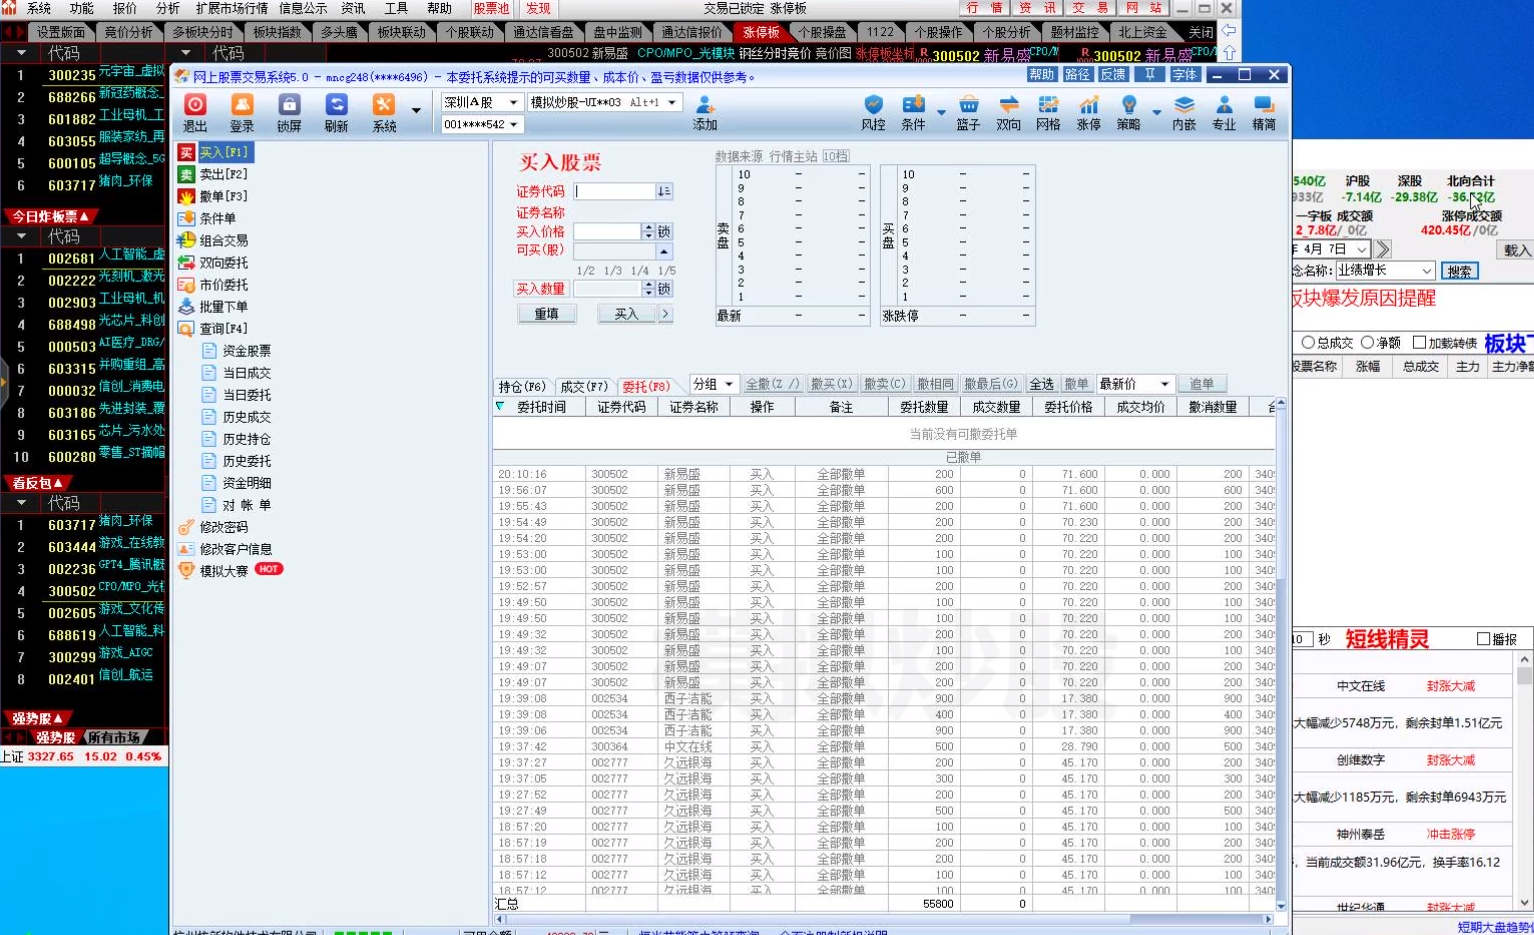Tick the 播报 broadcast checkbox
Image resolution: width=1534 pixels, height=935 pixels.
pos(1483,639)
